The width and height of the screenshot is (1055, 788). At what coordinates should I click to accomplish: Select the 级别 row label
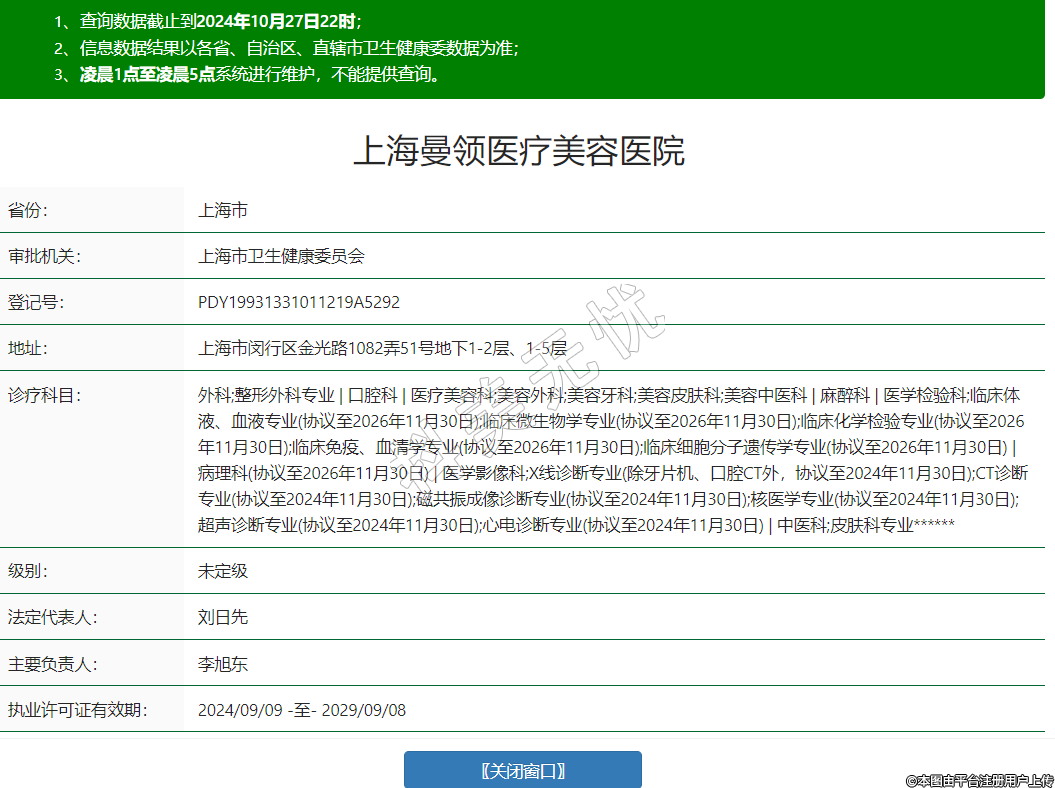click(28, 571)
